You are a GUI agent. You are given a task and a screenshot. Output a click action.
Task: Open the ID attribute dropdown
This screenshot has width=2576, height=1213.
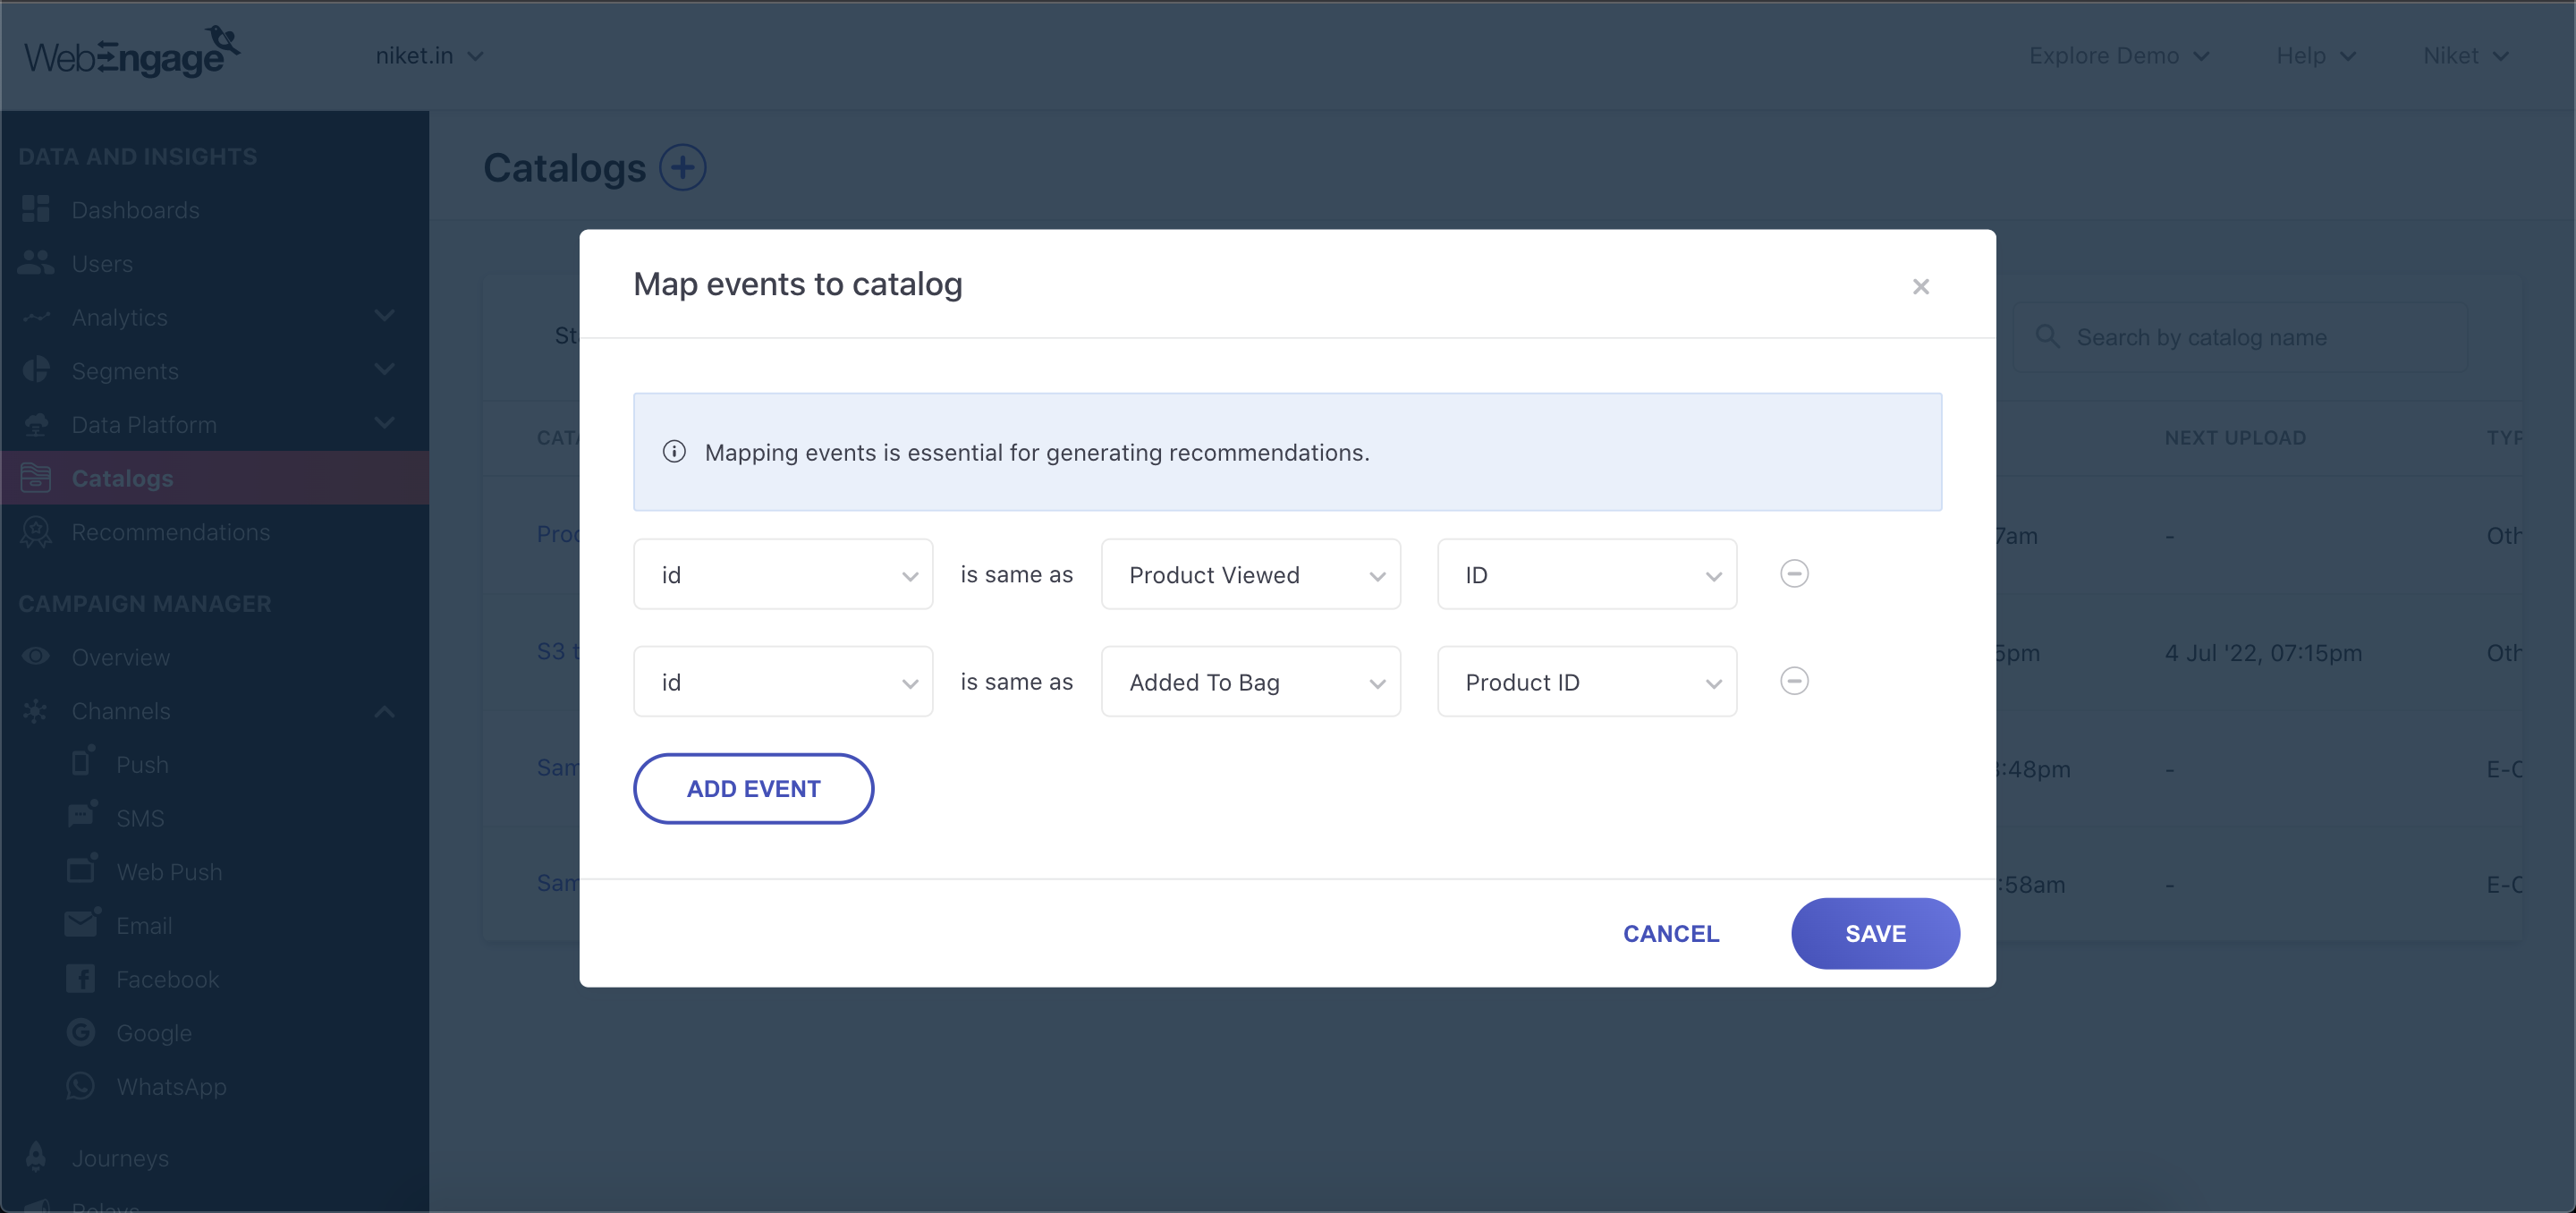click(1586, 574)
